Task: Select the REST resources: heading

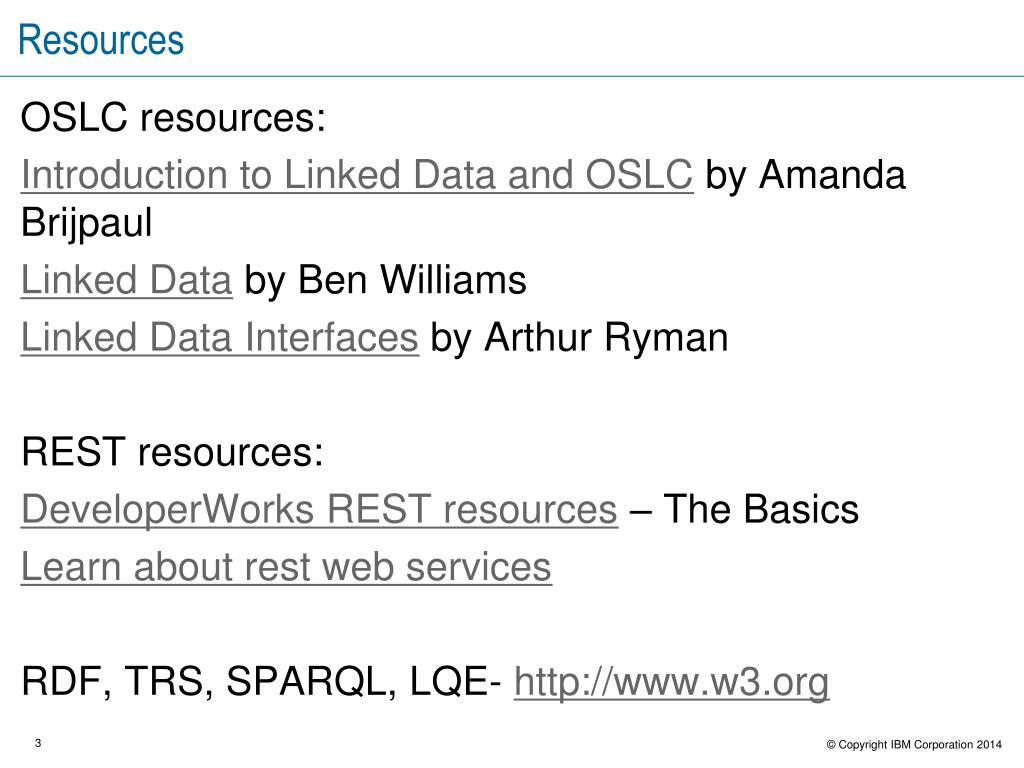Action: tap(172, 452)
